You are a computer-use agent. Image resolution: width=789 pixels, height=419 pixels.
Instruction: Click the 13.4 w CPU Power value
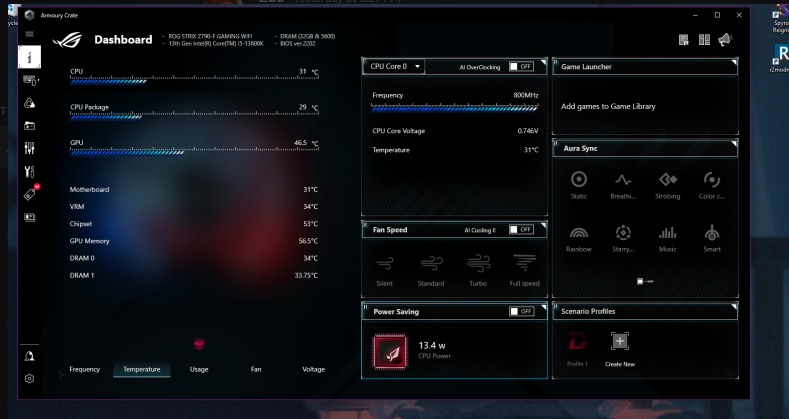432,346
